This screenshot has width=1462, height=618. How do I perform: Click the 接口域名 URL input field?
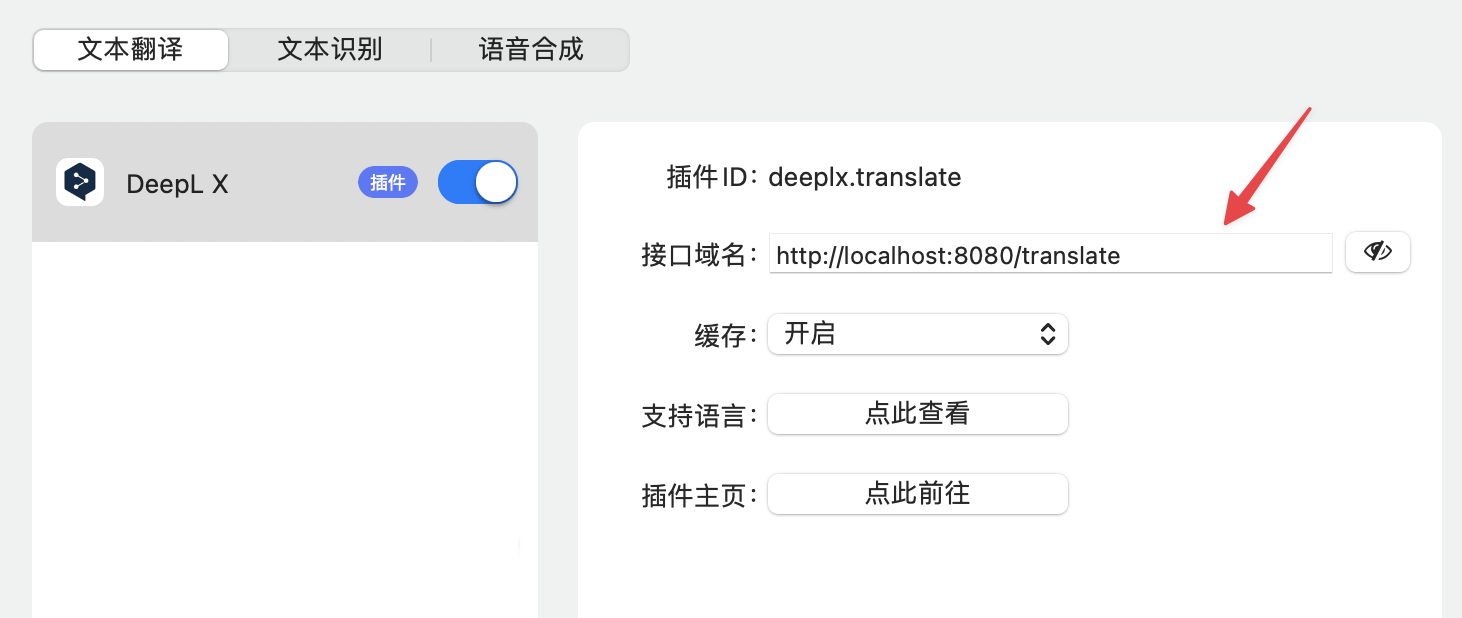click(x=1051, y=254)
